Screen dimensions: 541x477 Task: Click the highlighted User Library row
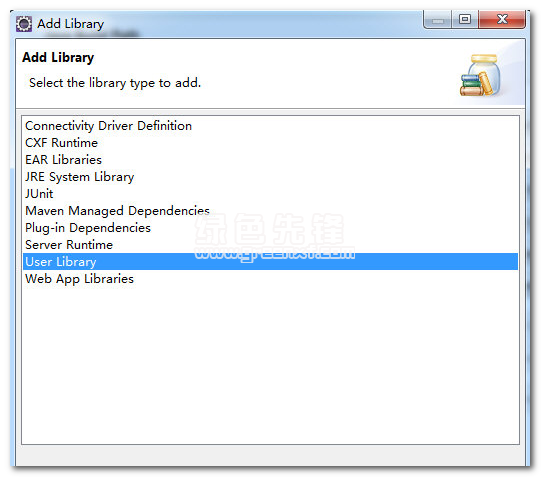[x=270, y=262]
